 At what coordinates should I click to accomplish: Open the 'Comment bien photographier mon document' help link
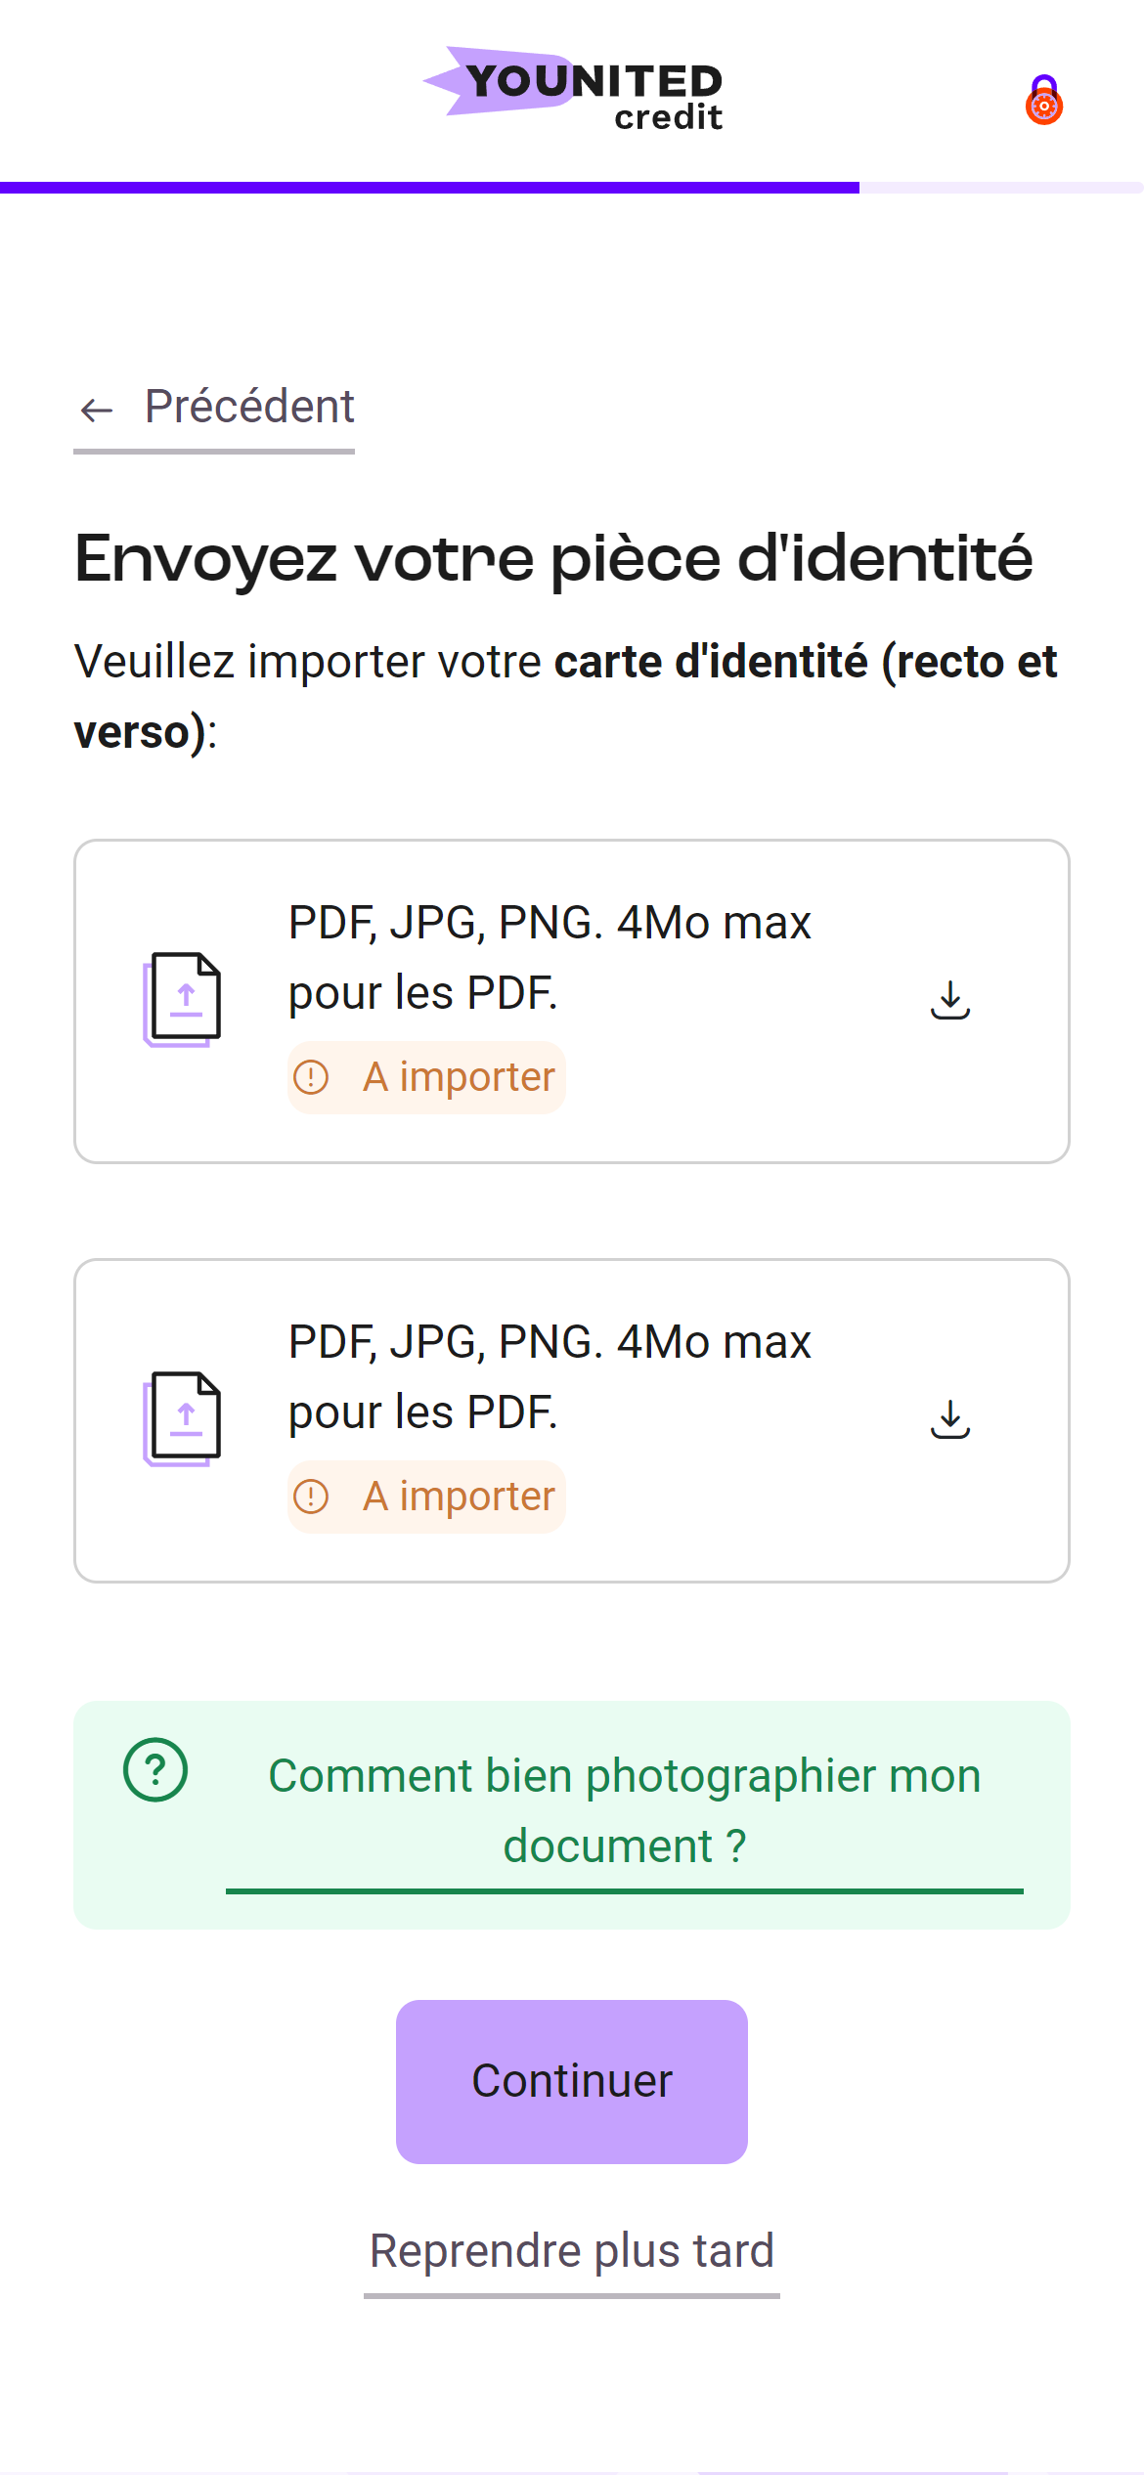[624, 1811]
